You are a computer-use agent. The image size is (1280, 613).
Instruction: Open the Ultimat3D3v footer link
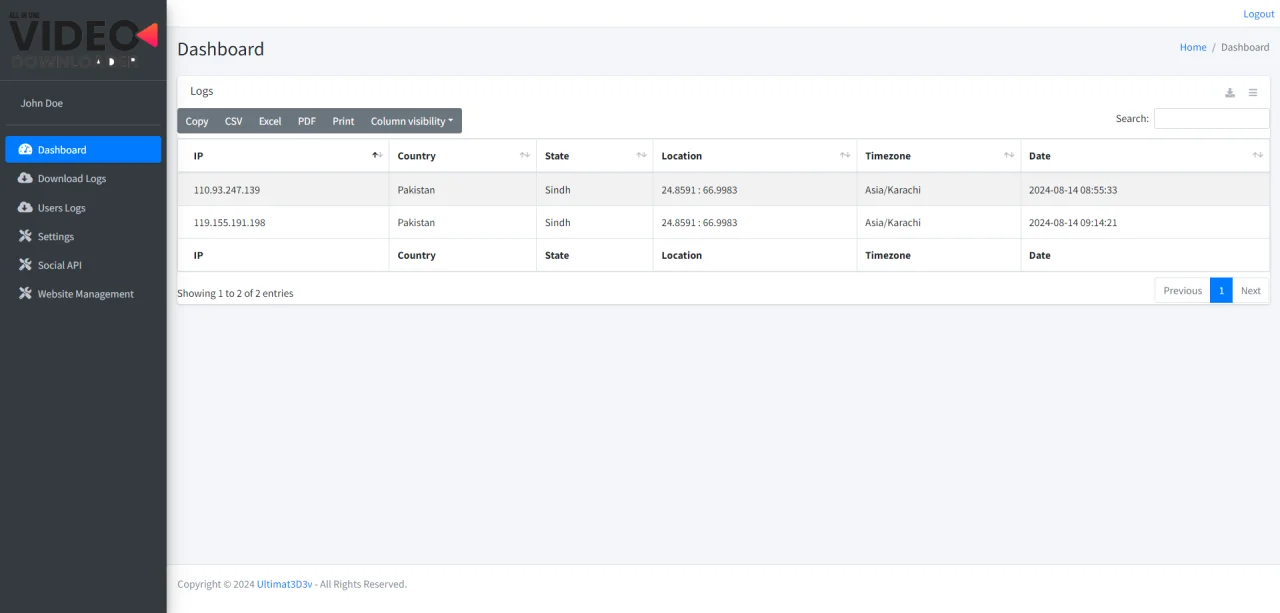284,584
